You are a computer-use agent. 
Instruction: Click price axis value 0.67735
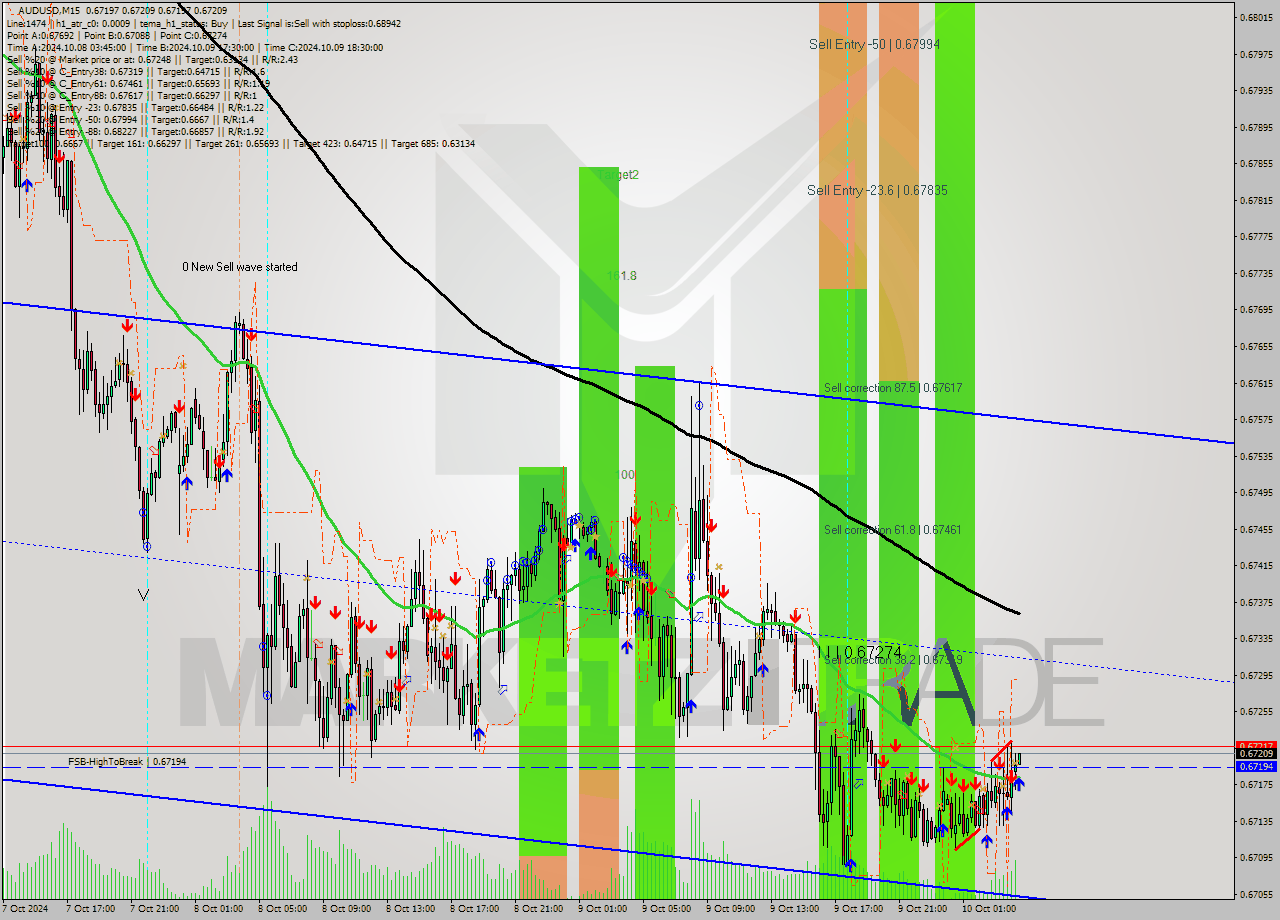tap(1256, 273)
